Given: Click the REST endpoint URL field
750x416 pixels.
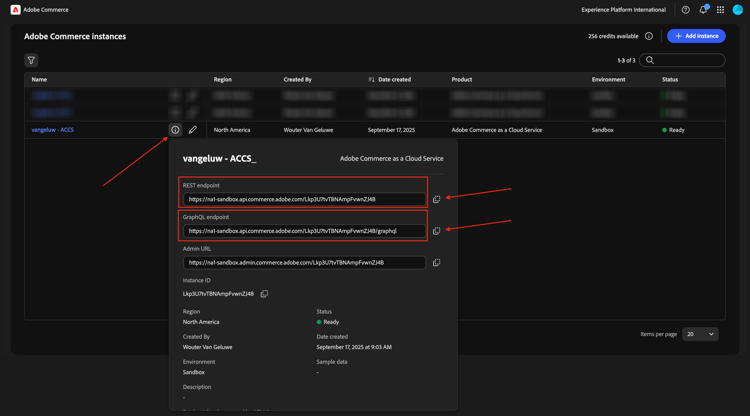Looking at the screenshot, I should (x=304, y=199).
